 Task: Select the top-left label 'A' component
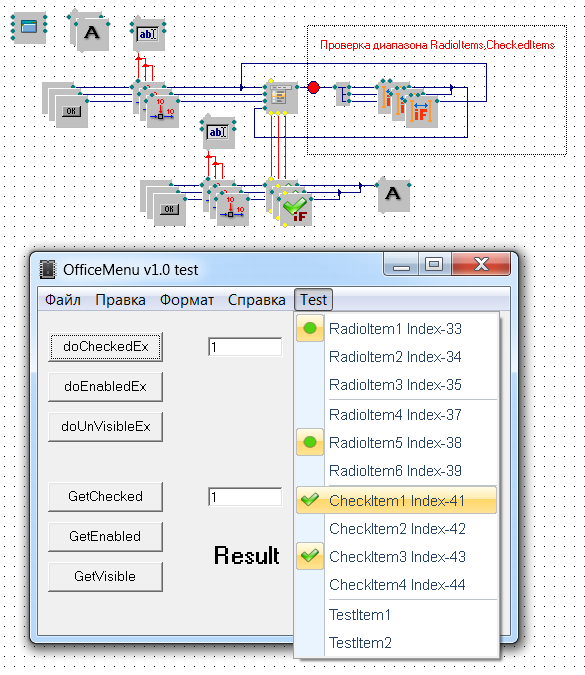pos(92,34)
